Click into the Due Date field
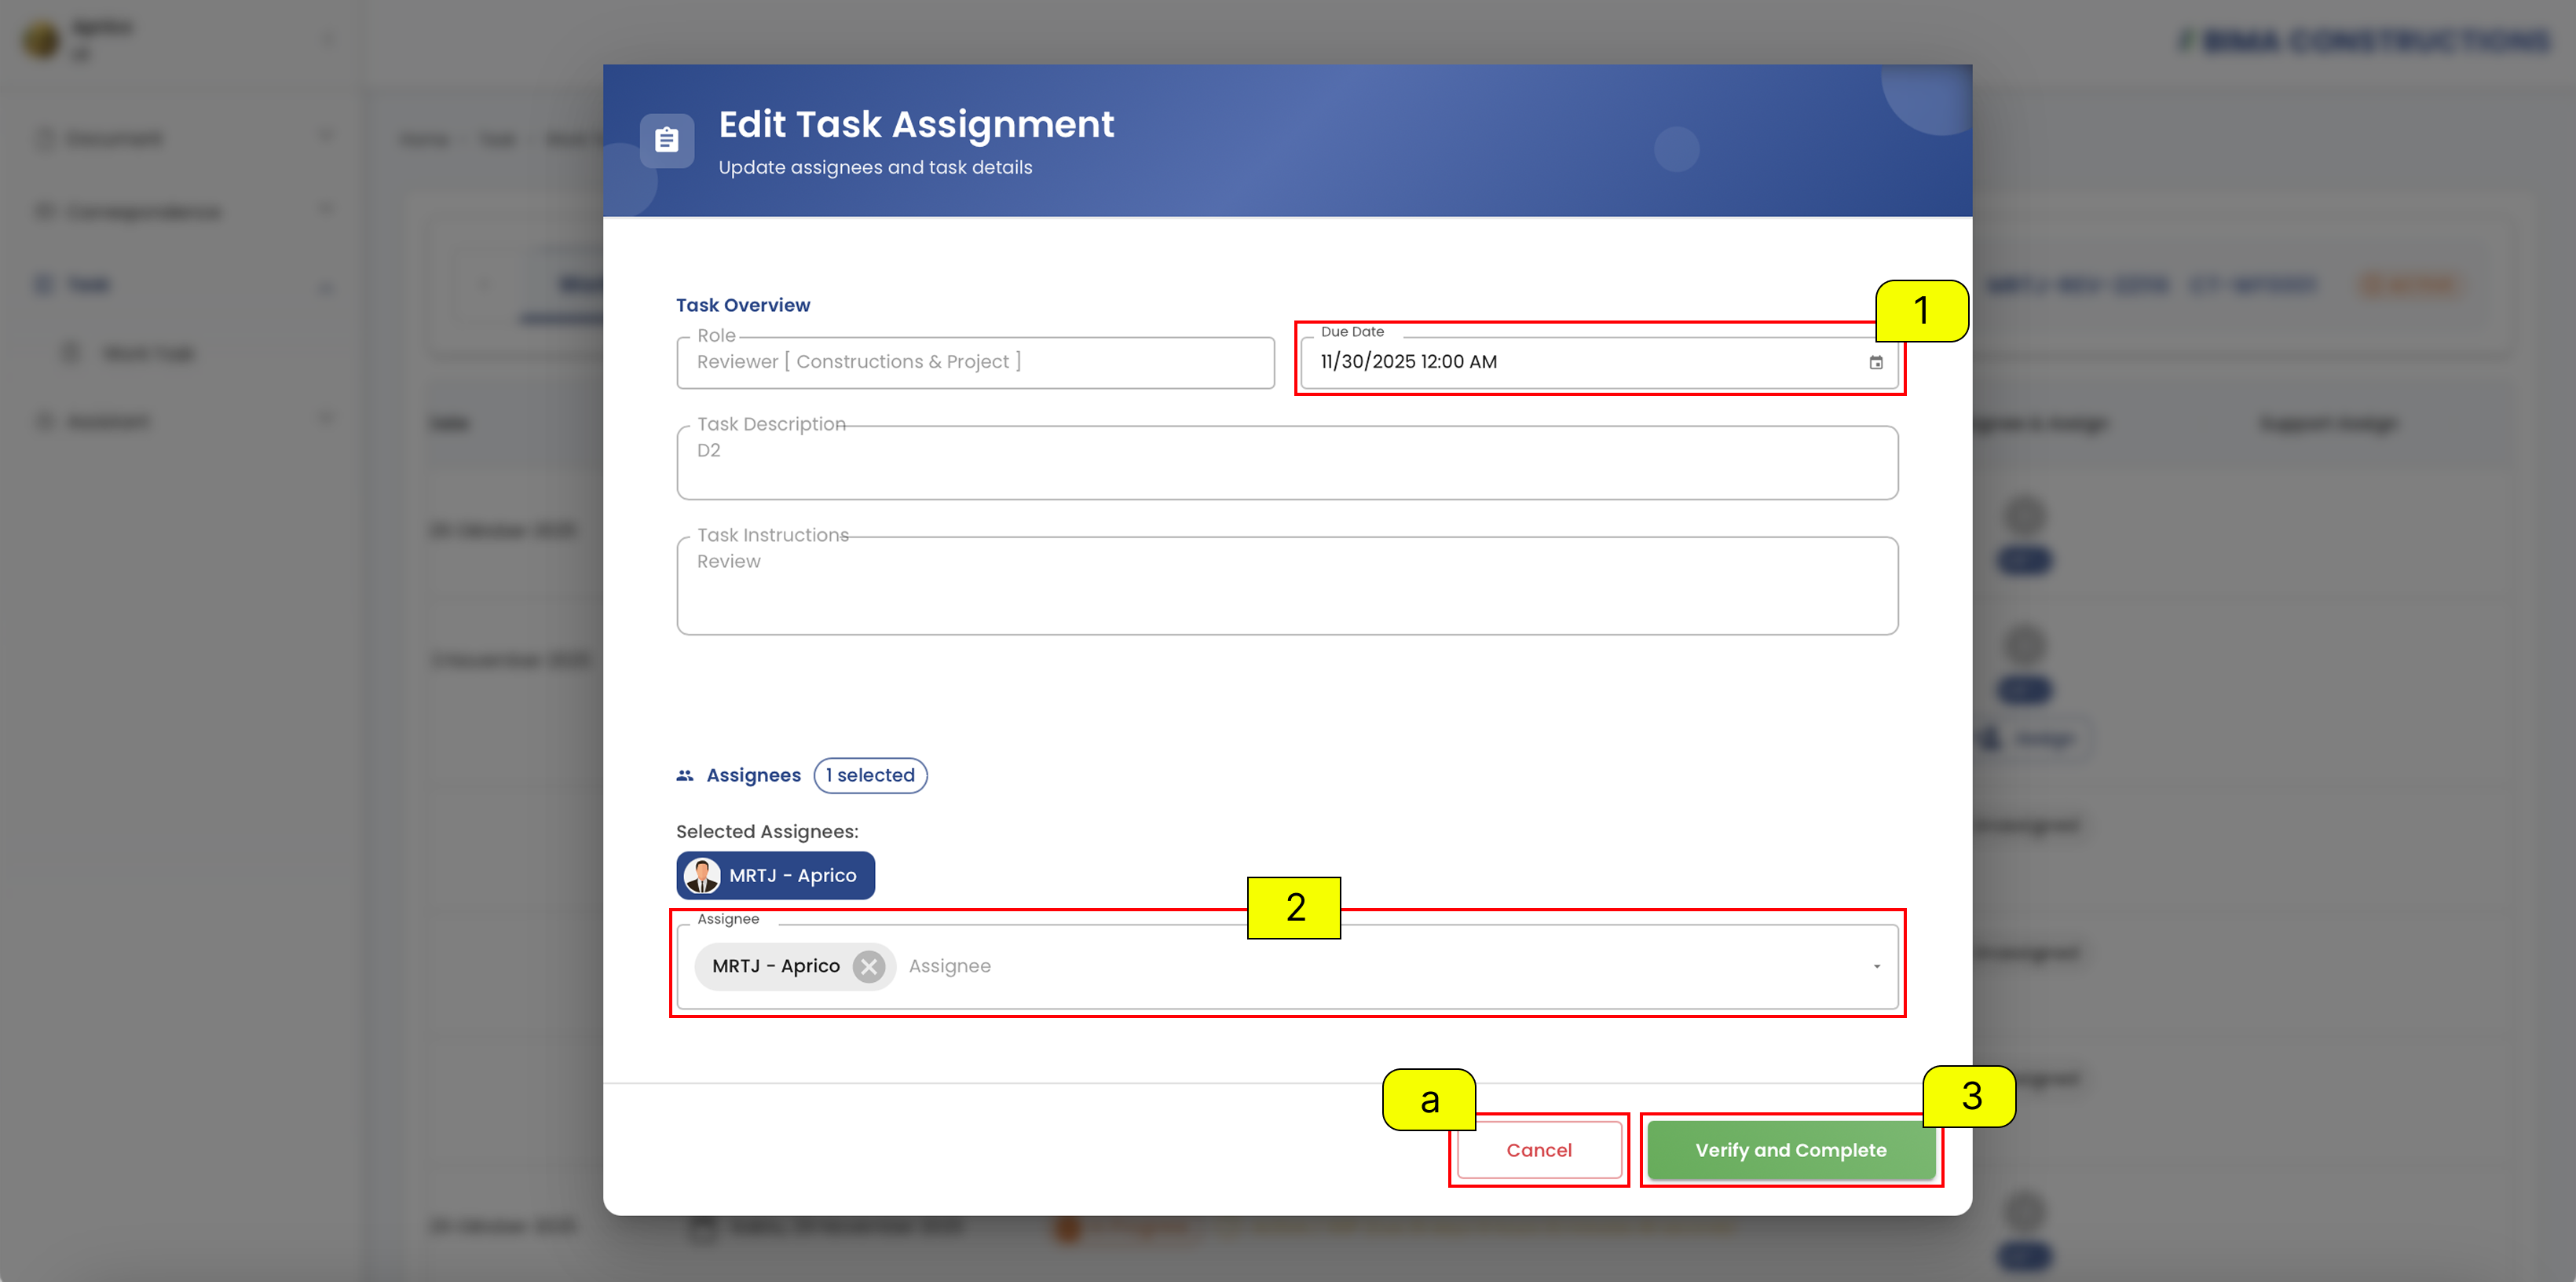Screen dimensions: 2576x1282 [1598, 362]
